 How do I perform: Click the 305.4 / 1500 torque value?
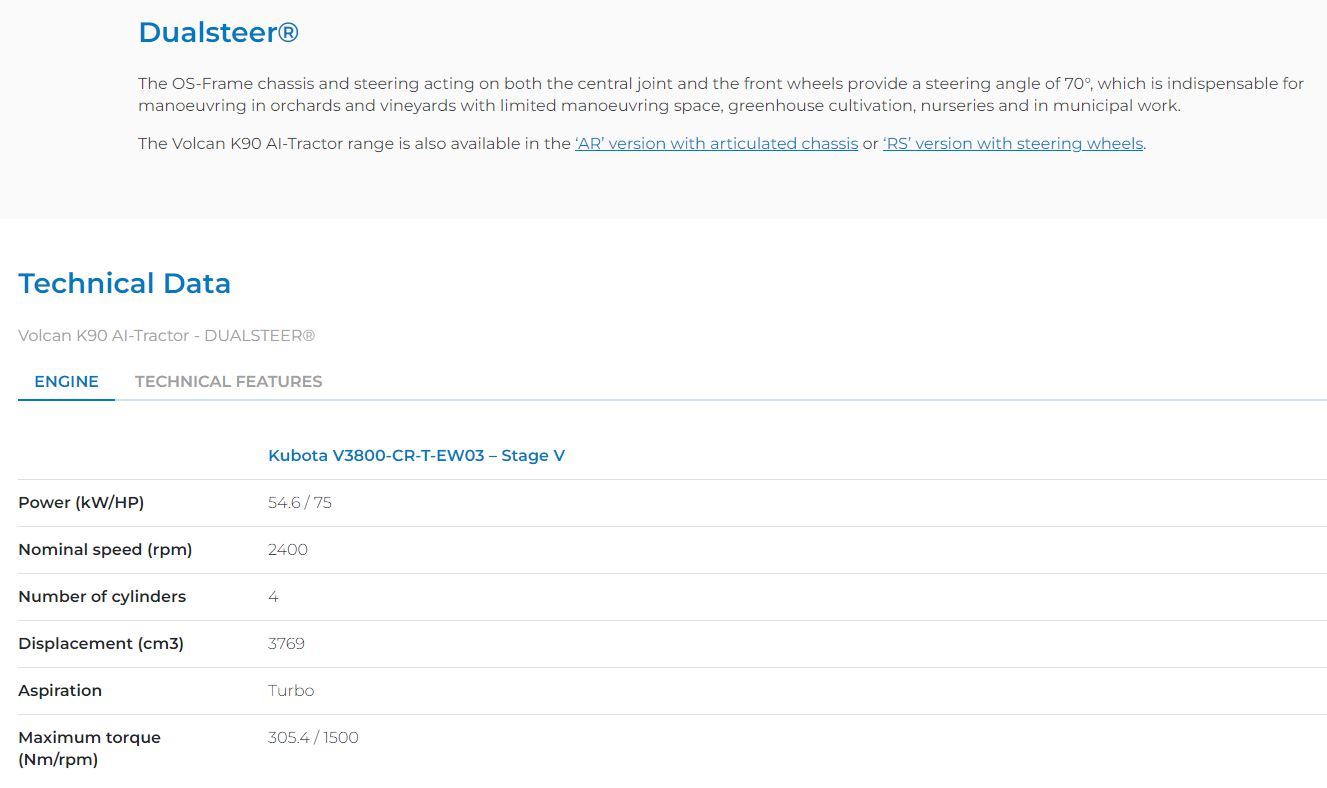[313, 738]
